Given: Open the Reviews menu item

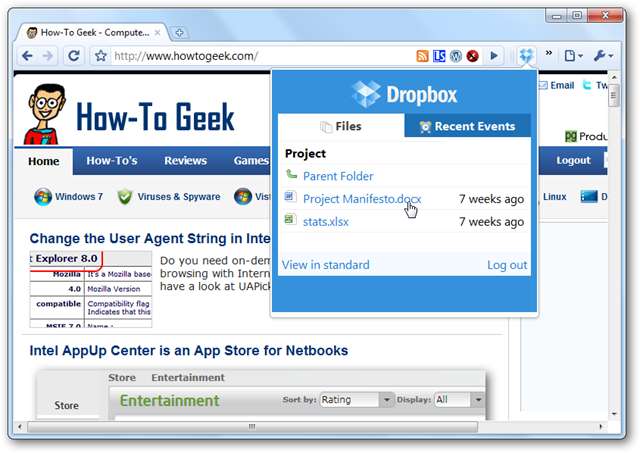Looking at the screenshot, I should click(185, 161).
